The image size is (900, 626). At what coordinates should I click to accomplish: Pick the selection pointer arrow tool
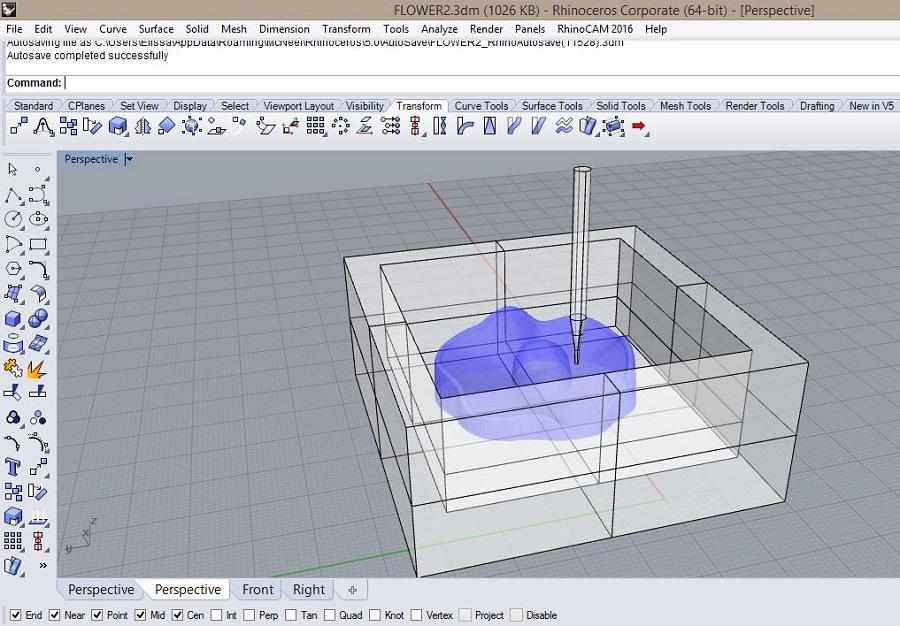[x=13, y=169]
